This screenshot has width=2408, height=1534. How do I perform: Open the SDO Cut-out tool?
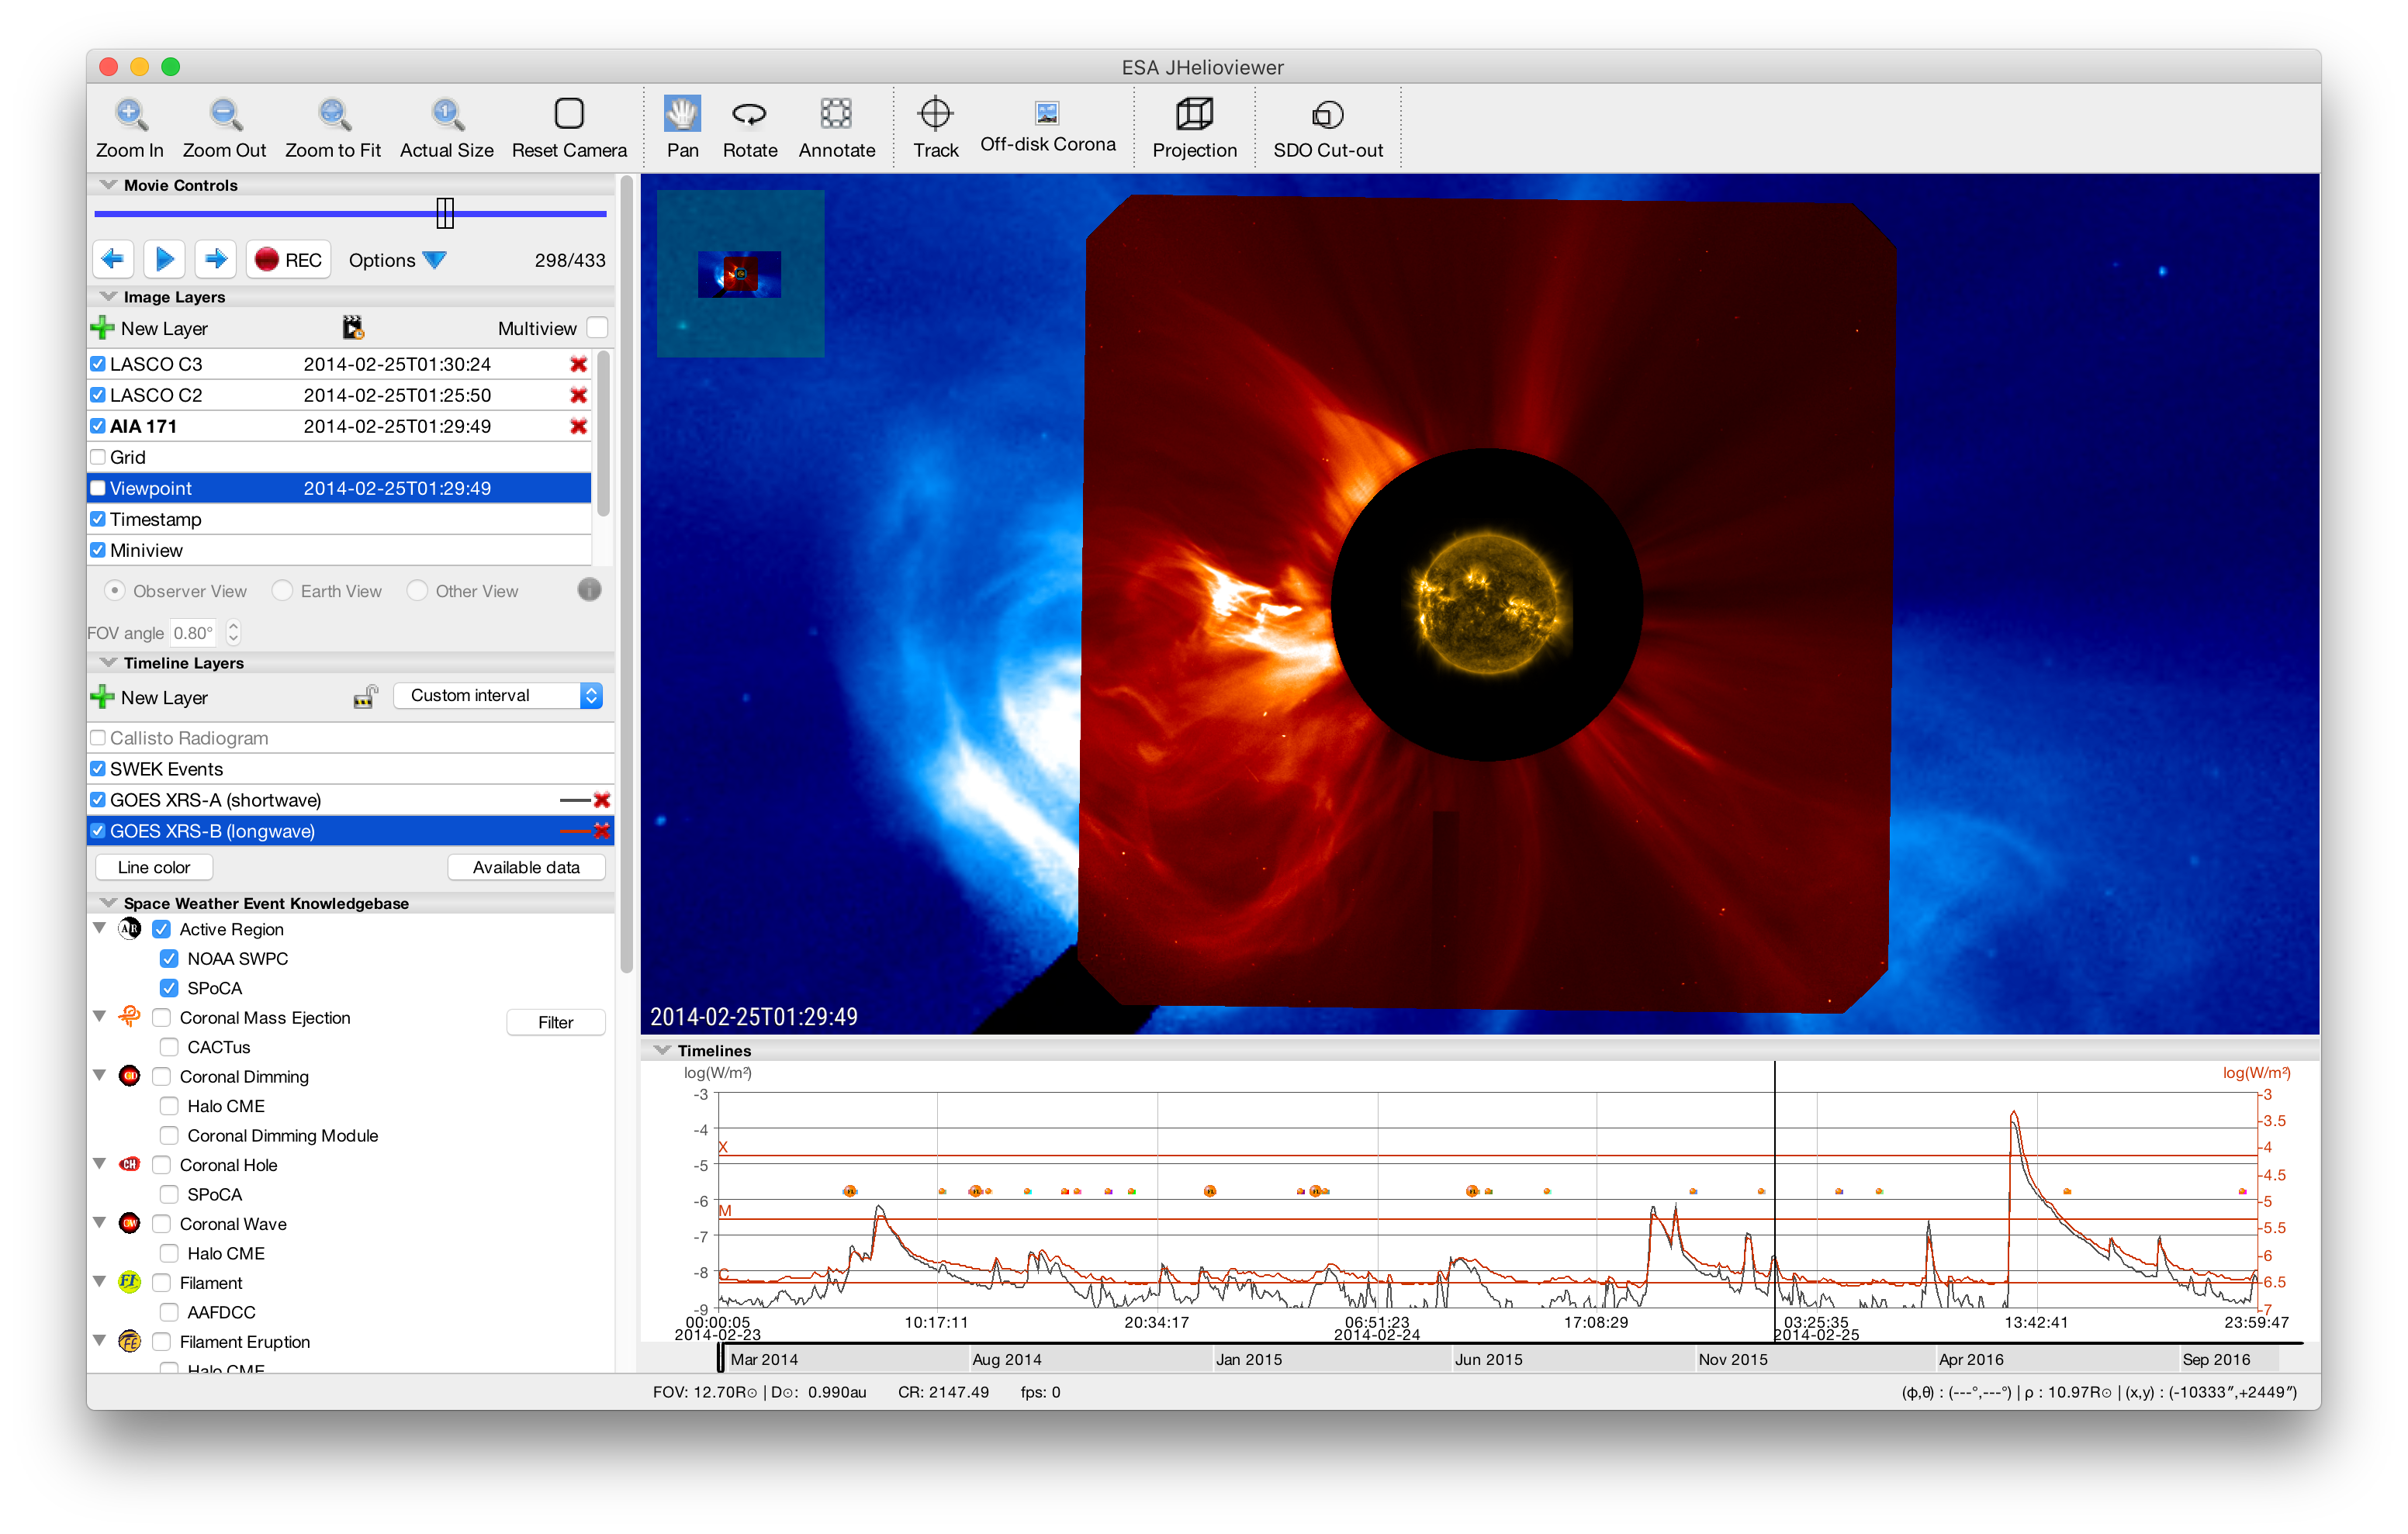1327,128
